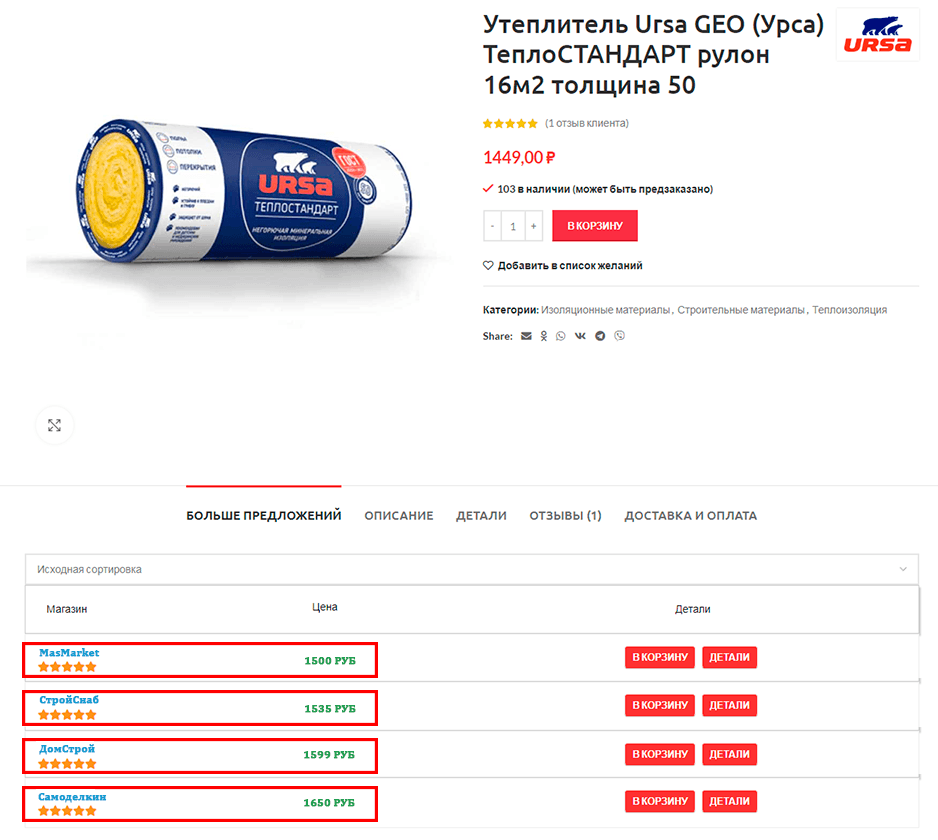Open the Отзывы (1) tab
938x840 pixels.
pos(565,516)
